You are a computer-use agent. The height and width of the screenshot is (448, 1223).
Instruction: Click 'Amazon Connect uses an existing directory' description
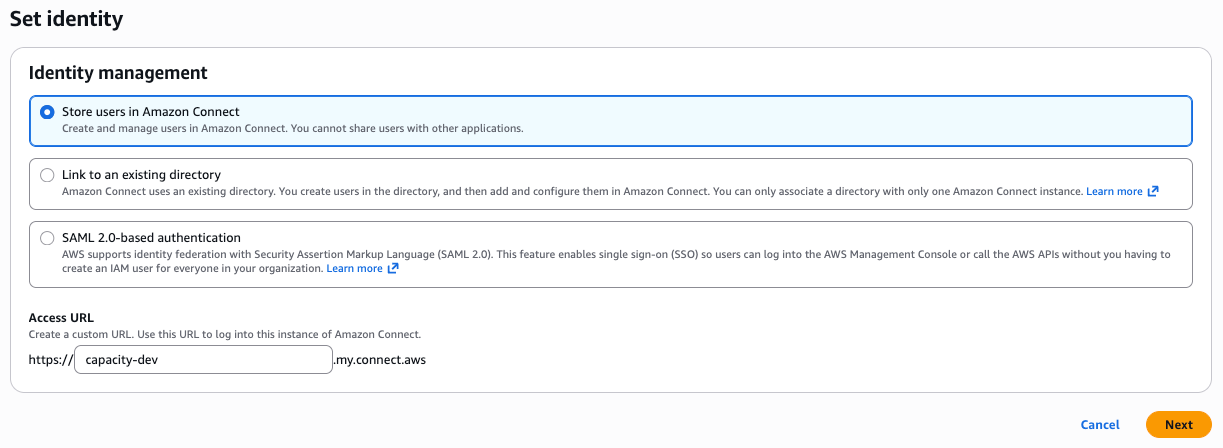click(x=572, y=191)
